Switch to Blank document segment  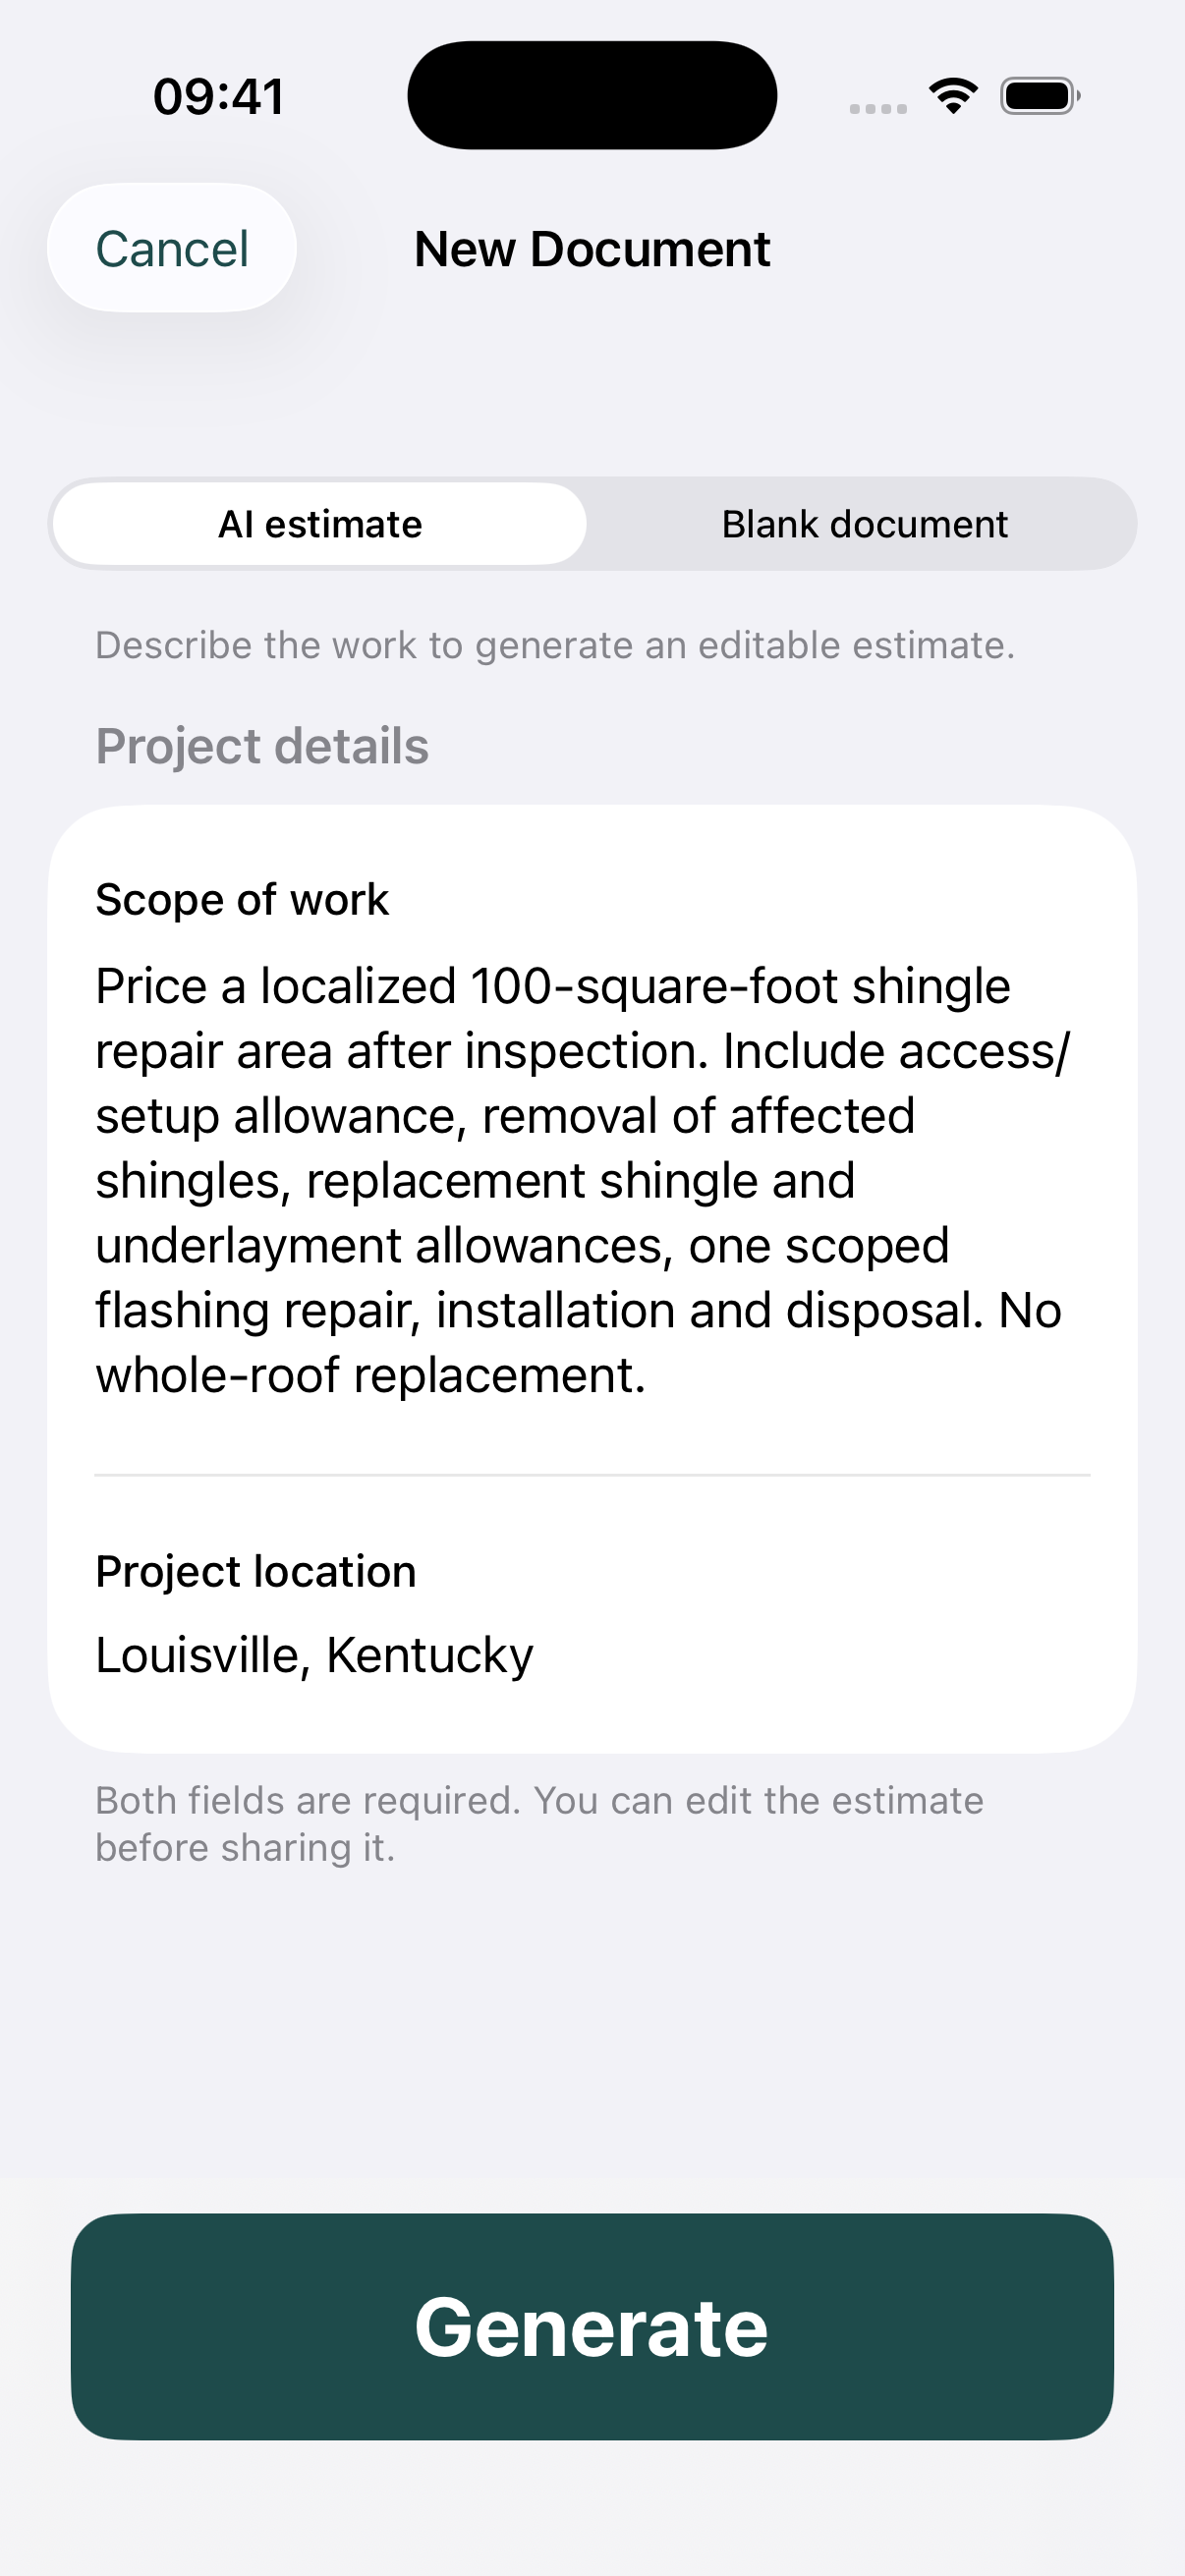(864, 524)
